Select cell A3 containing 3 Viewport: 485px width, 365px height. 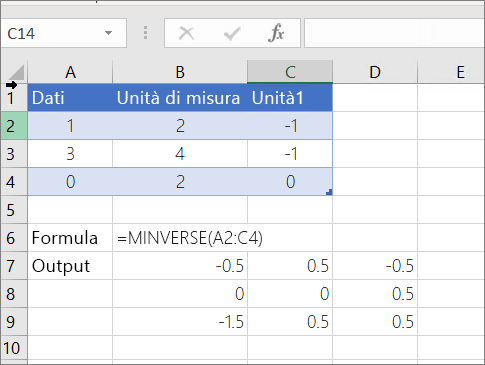70,154
